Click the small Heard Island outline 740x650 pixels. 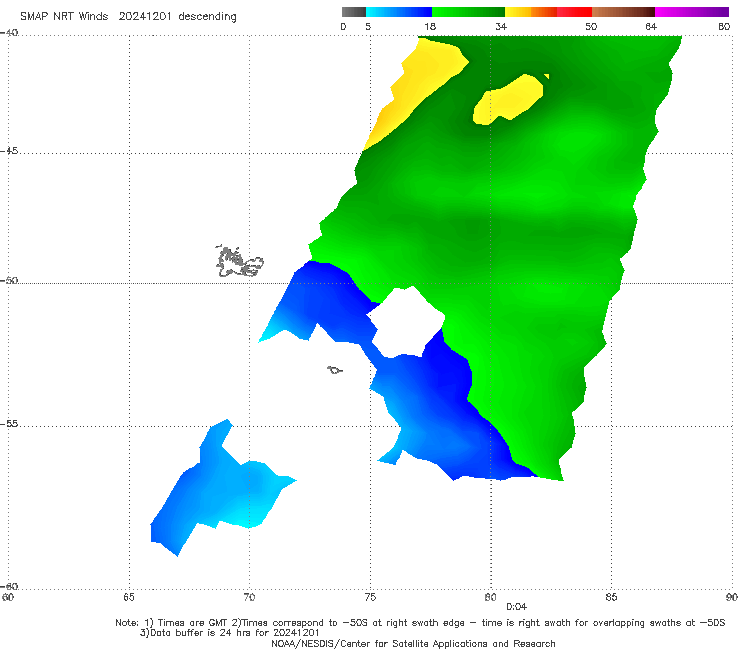tap(335, 370)
